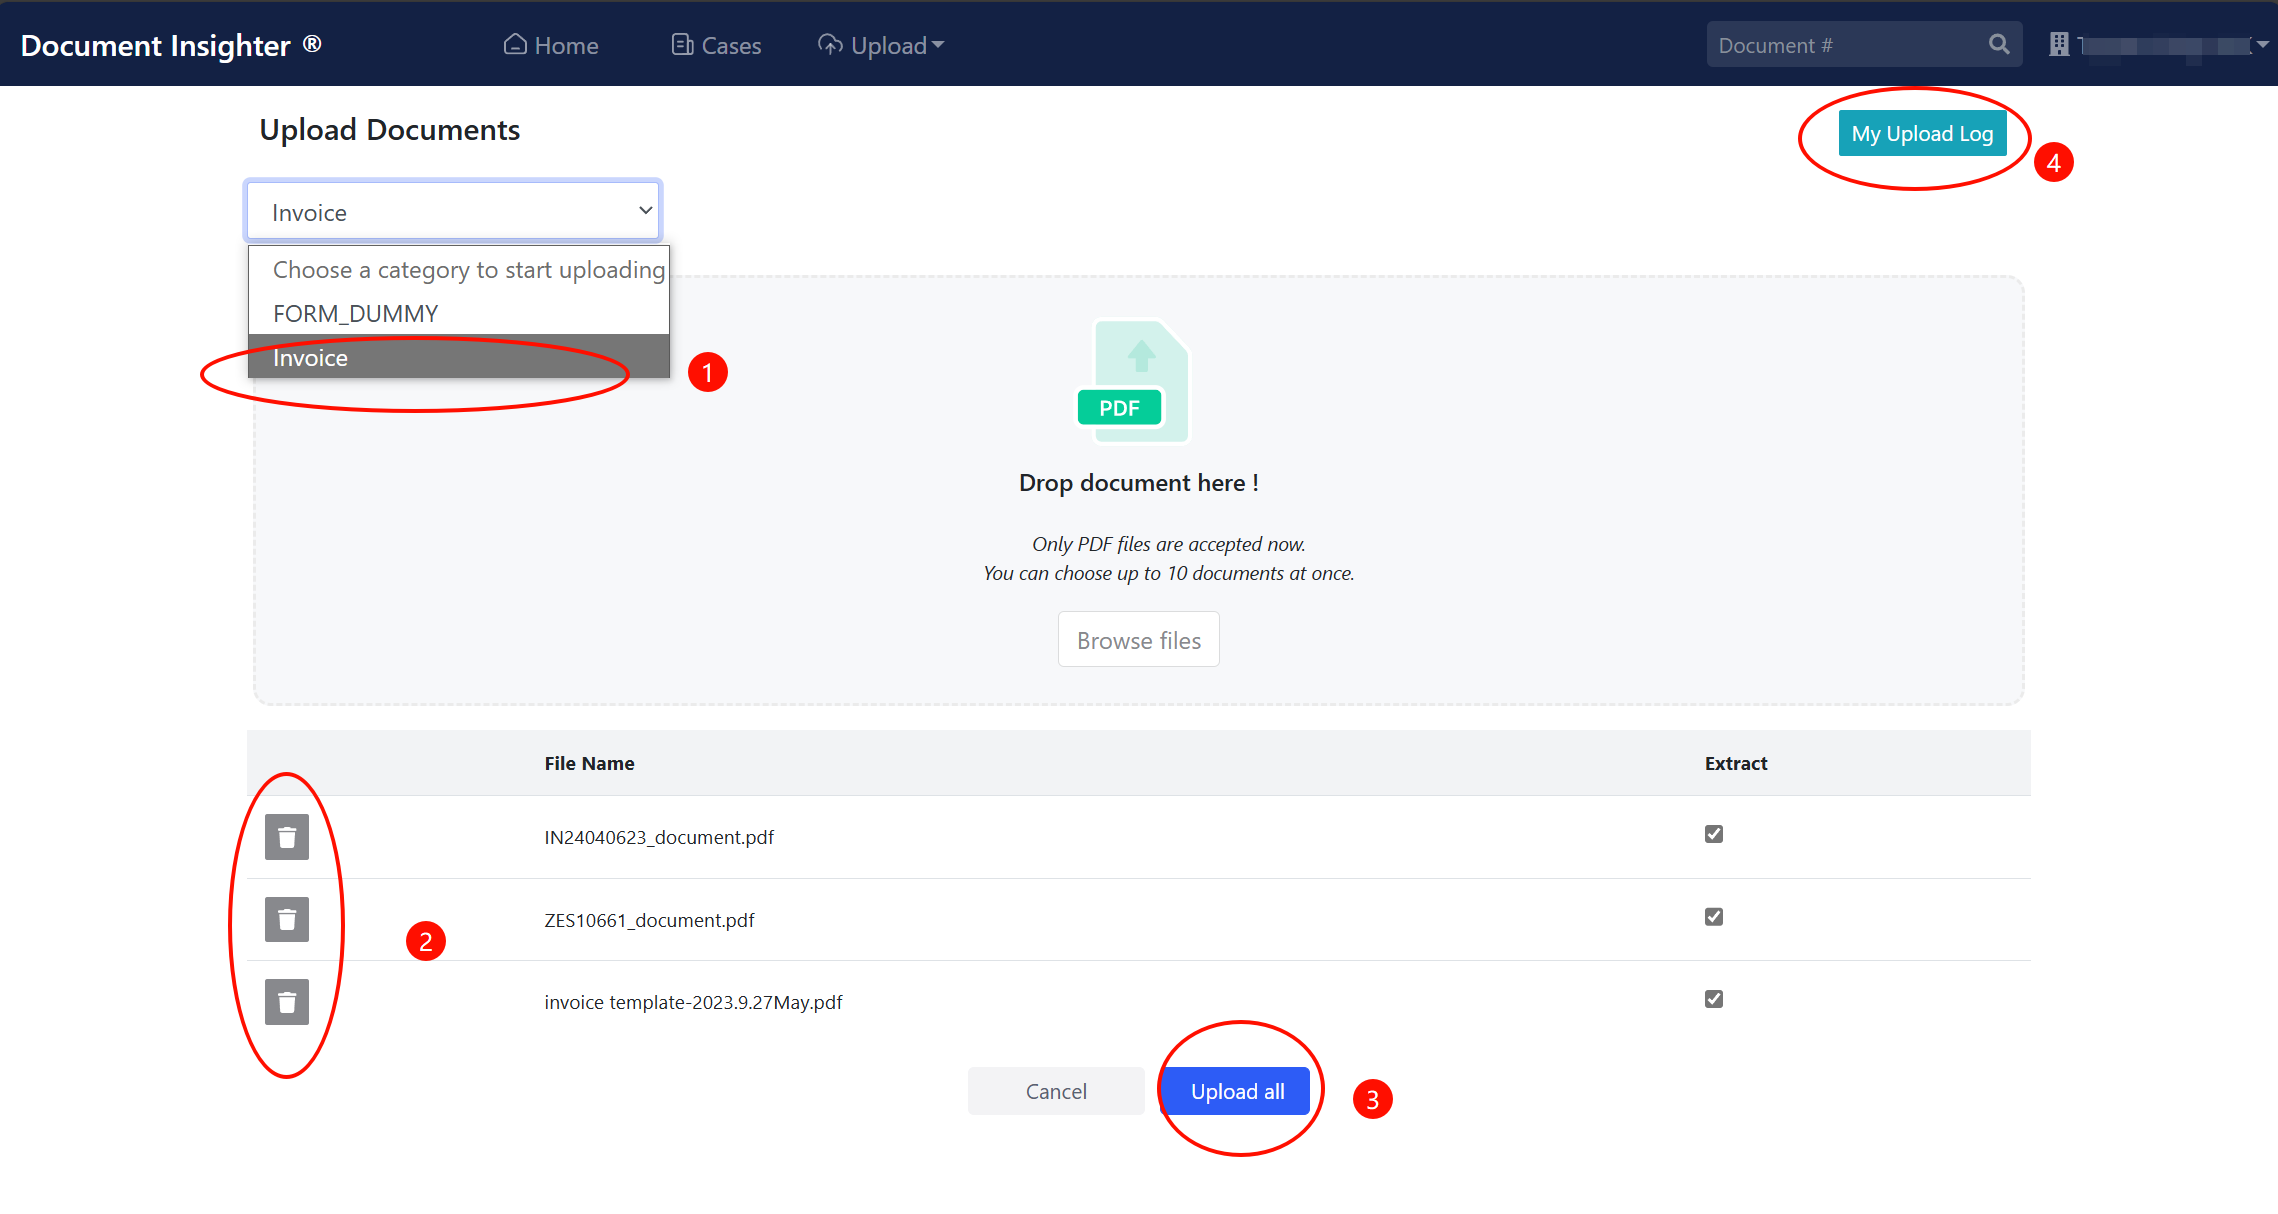Image resolution: width=2278 pixels, height=1214 pixels.
Task: Click the PDF upload document icon
Action: pos(1134,381)
